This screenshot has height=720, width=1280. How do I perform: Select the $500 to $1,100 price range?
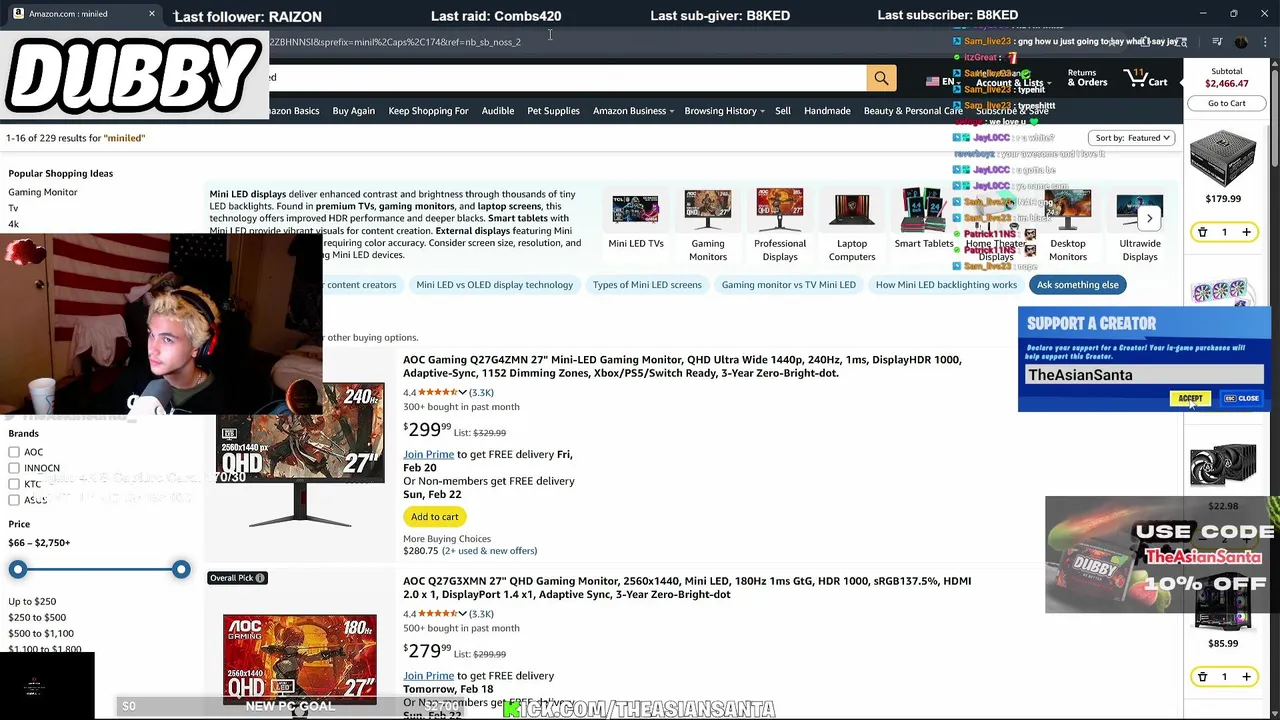[x=41, y=634]
